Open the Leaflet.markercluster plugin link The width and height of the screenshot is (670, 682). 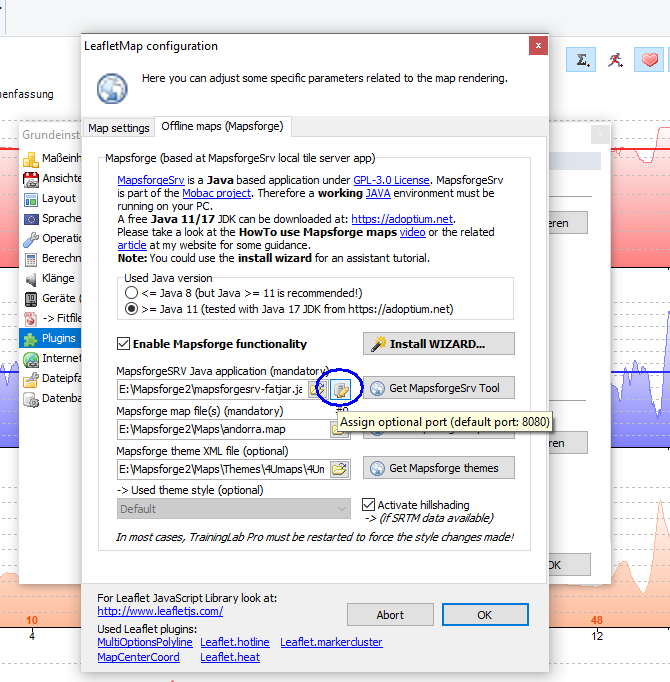point(332,642)
